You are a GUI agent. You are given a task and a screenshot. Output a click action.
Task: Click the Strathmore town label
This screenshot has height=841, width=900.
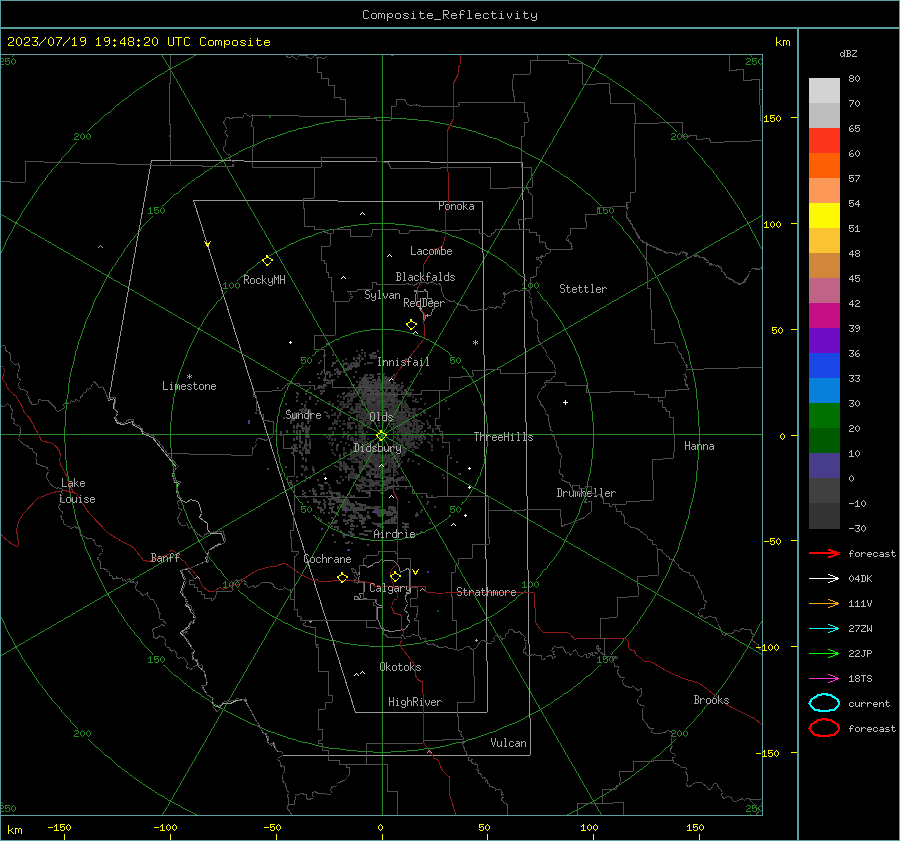coord(486,592)
